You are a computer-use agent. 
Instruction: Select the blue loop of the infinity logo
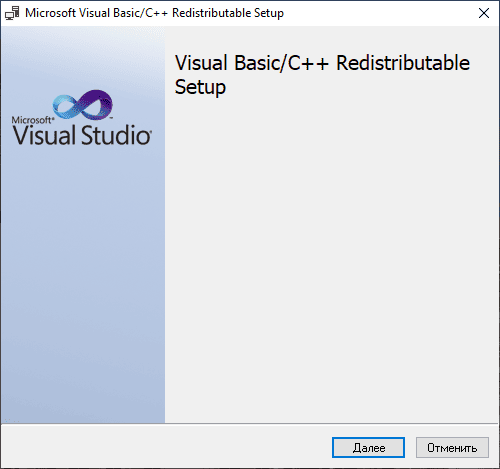[68, 107]
